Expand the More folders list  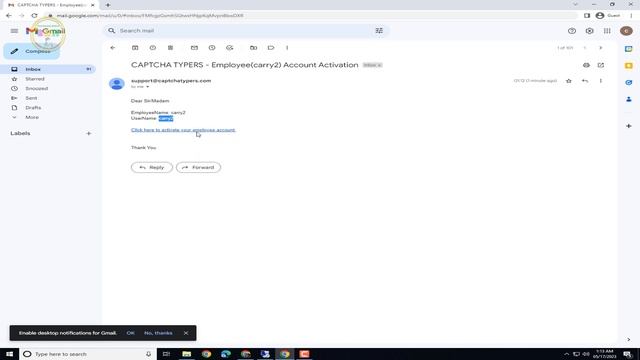coord(32,118)
